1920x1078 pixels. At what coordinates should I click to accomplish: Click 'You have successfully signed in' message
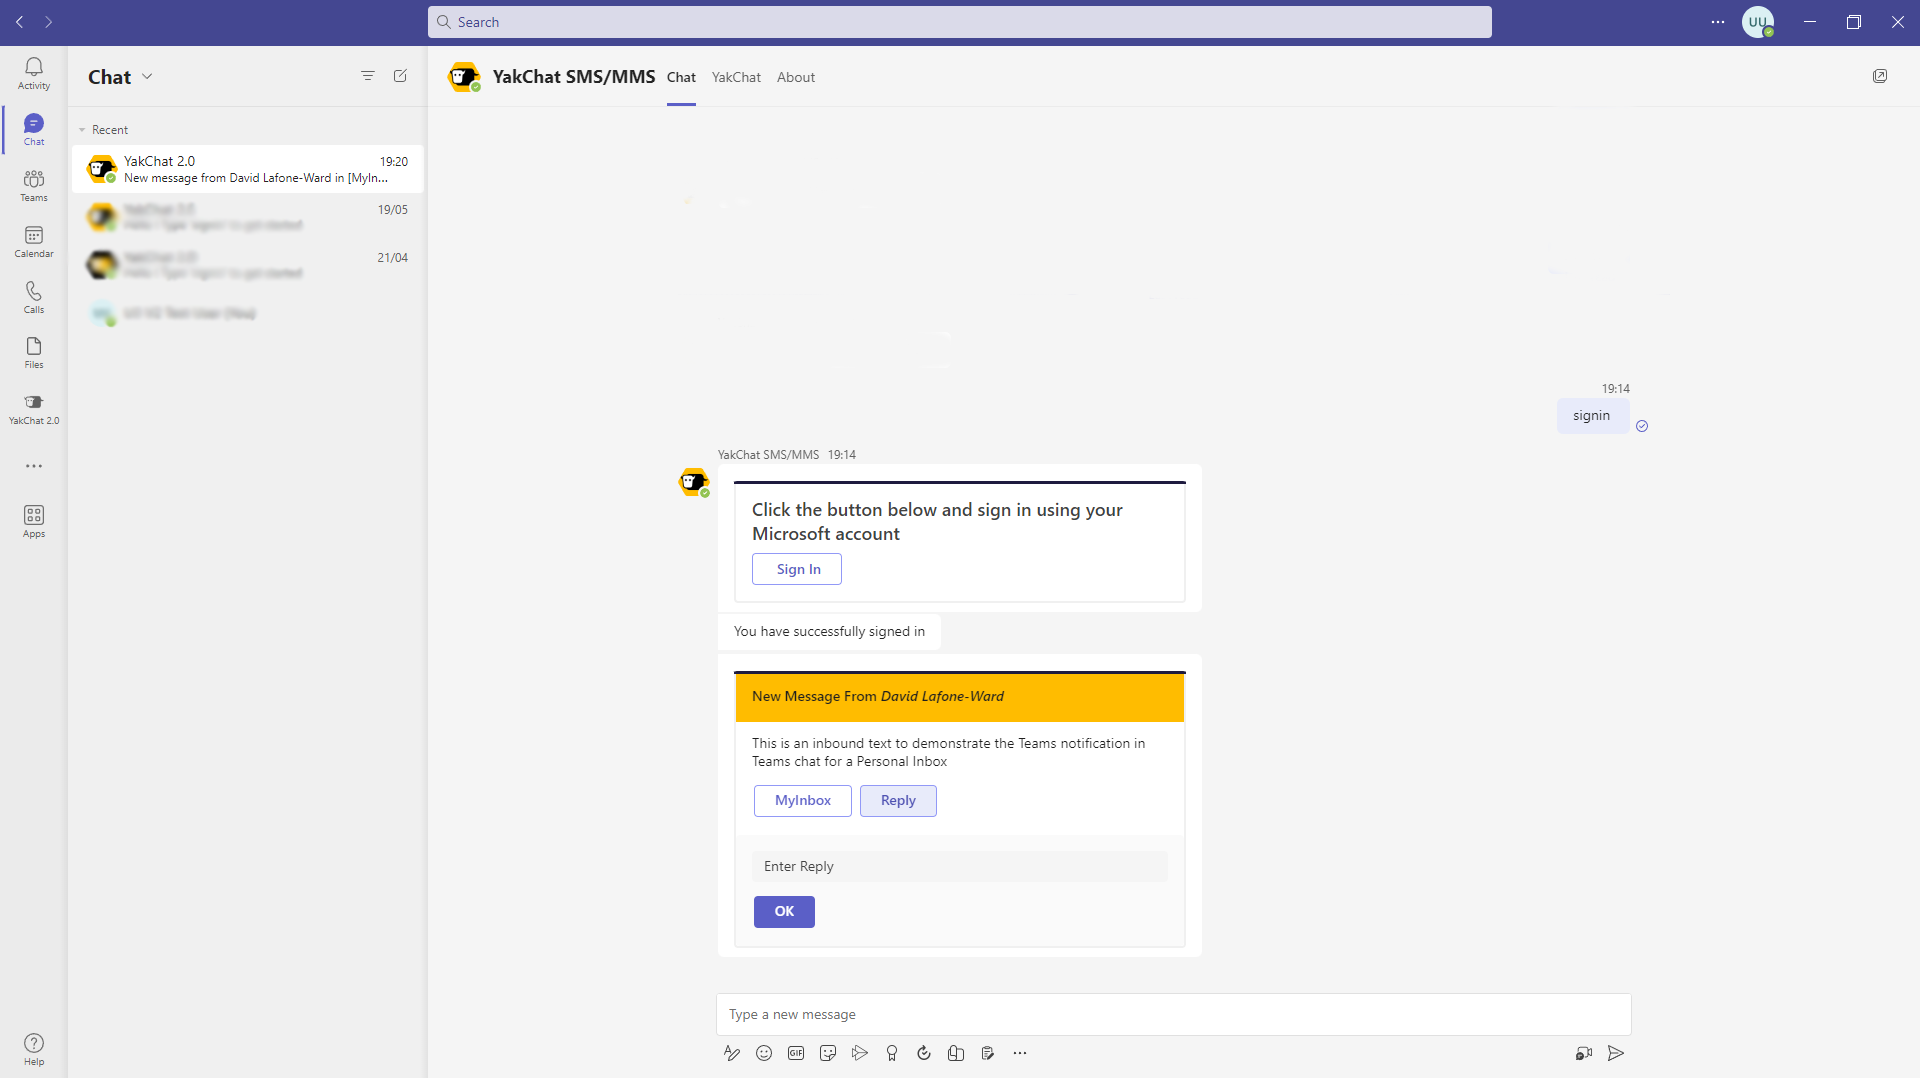[x=829, y=632]
